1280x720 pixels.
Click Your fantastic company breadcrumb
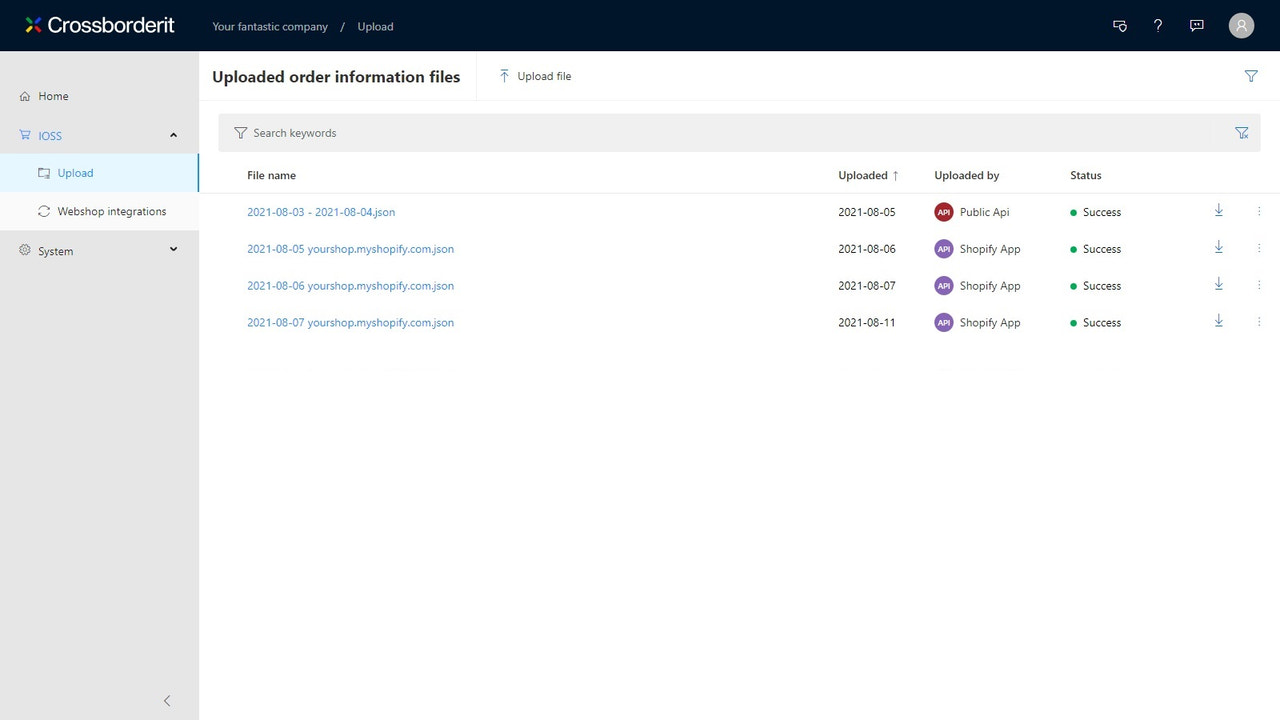pos(270,27)
